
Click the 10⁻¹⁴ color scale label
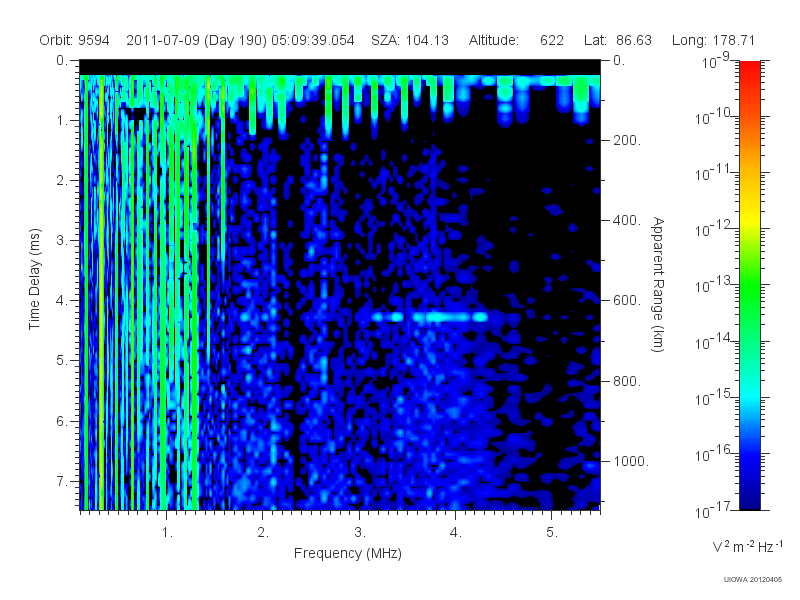(714, 341)
